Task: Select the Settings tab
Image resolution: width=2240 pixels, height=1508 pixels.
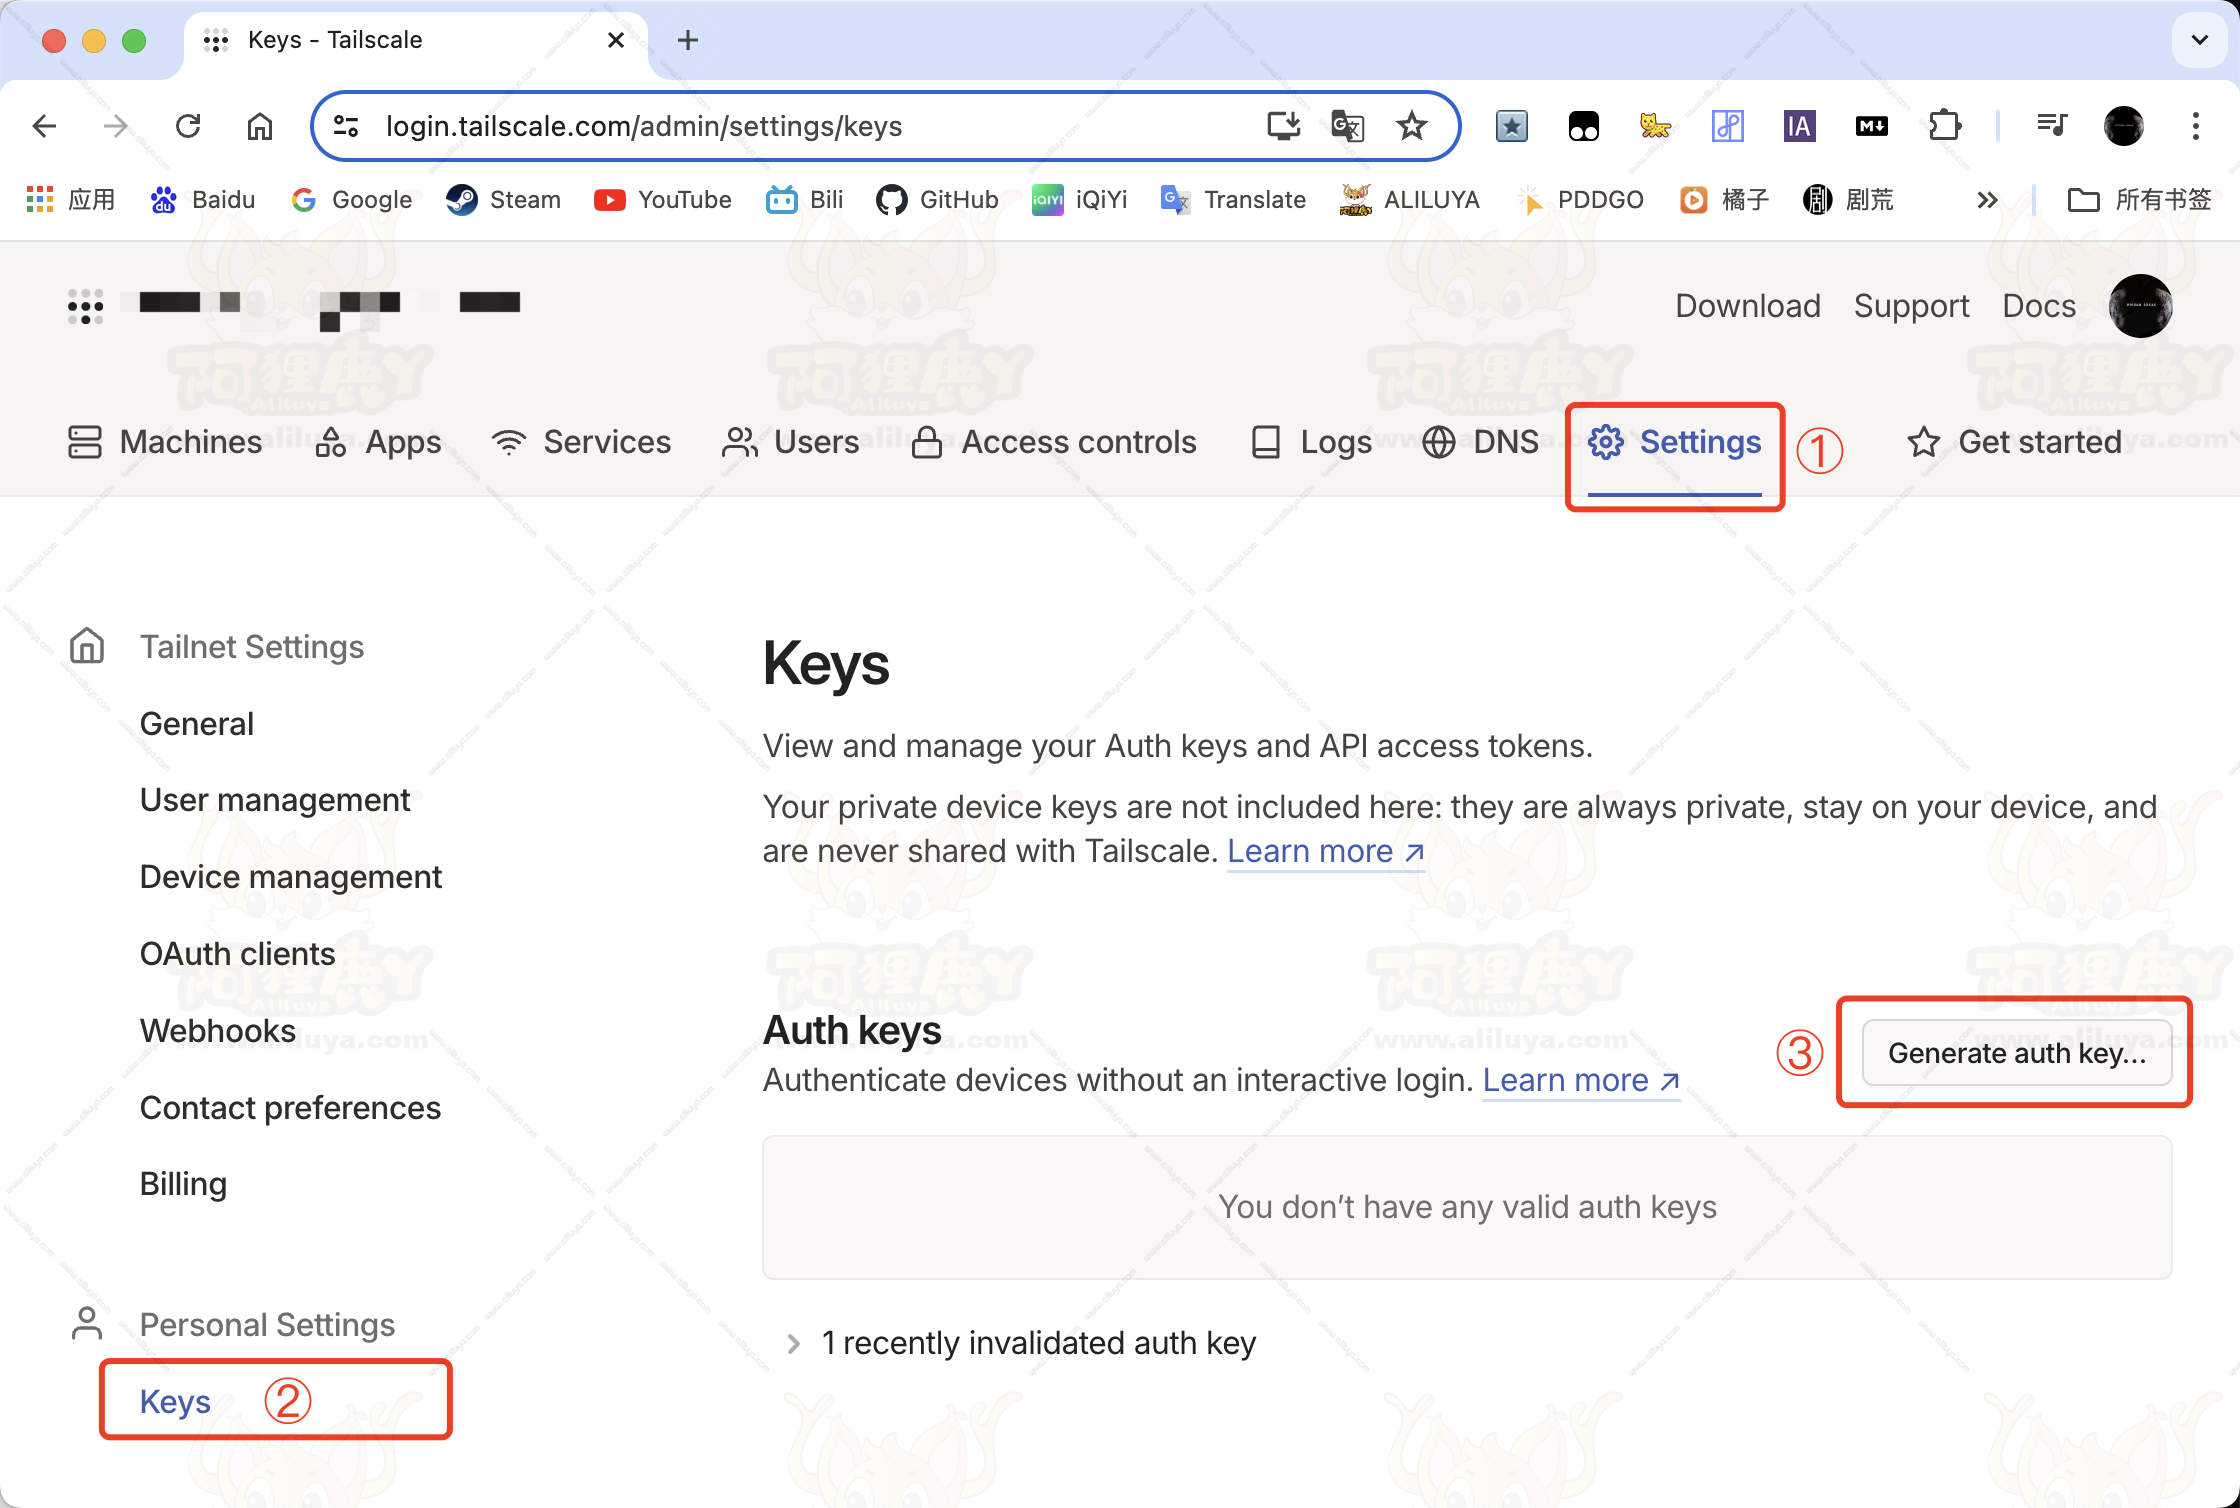Action: (1675, 442)
